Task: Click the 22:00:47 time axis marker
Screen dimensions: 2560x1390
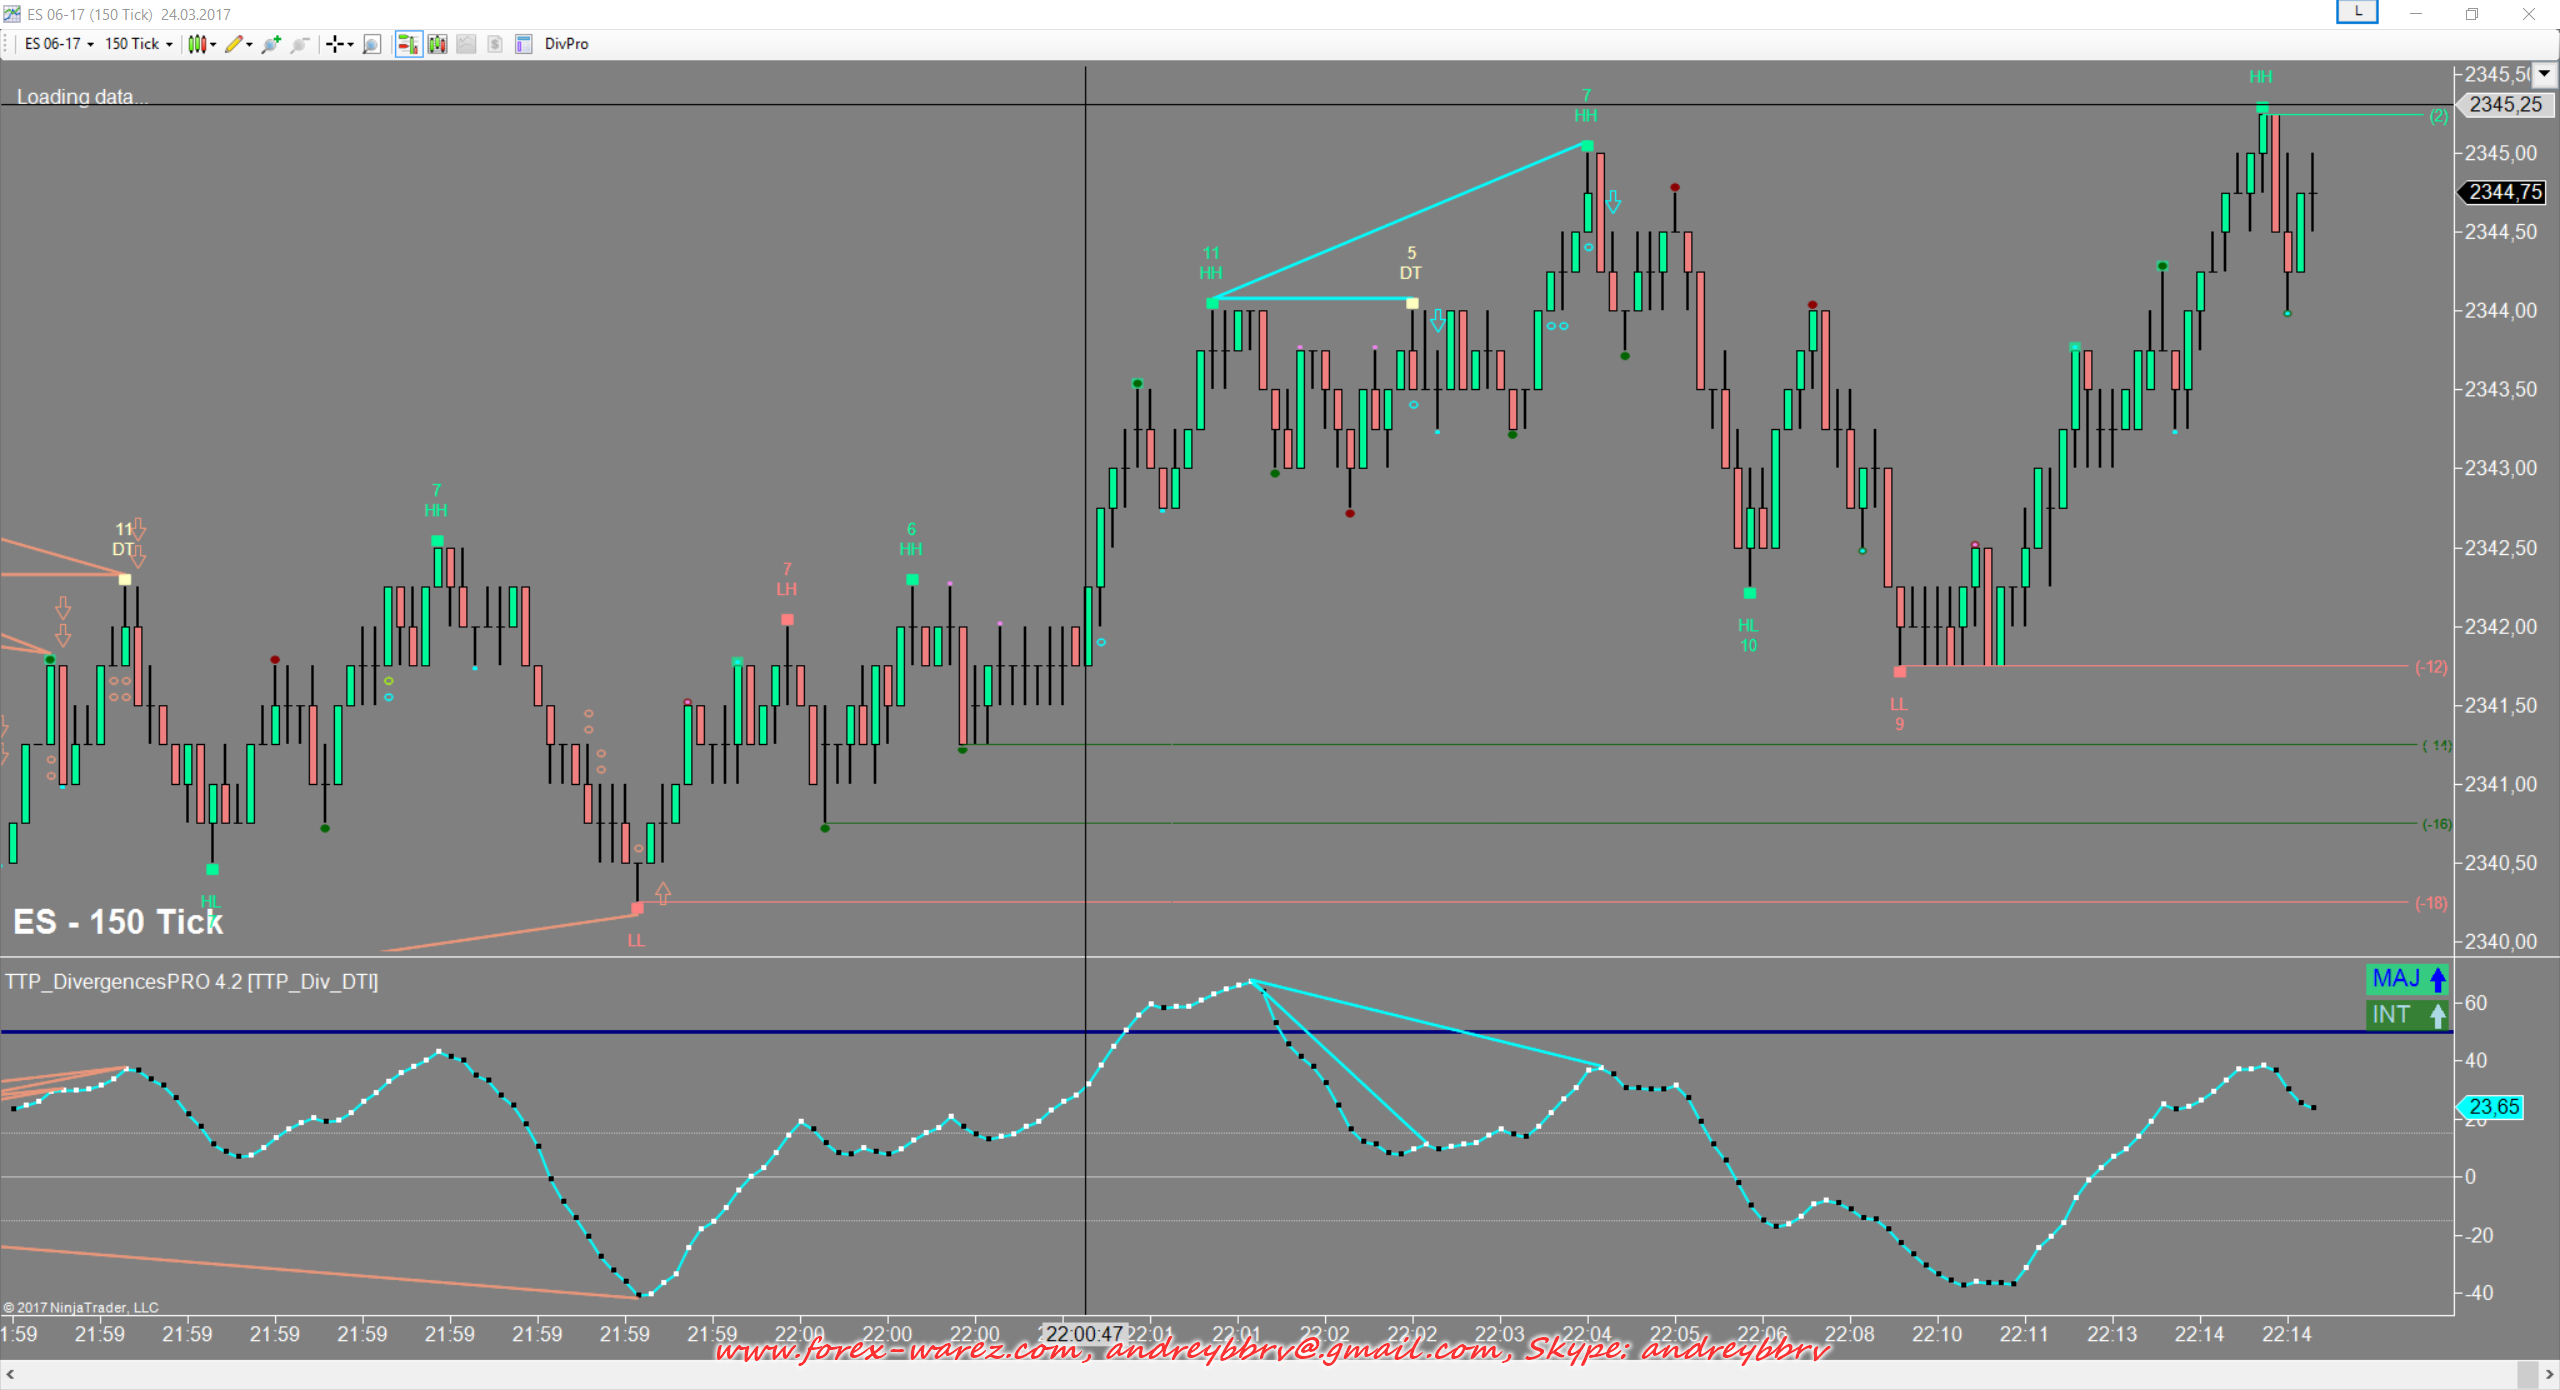Action: click(1085, 1334)
